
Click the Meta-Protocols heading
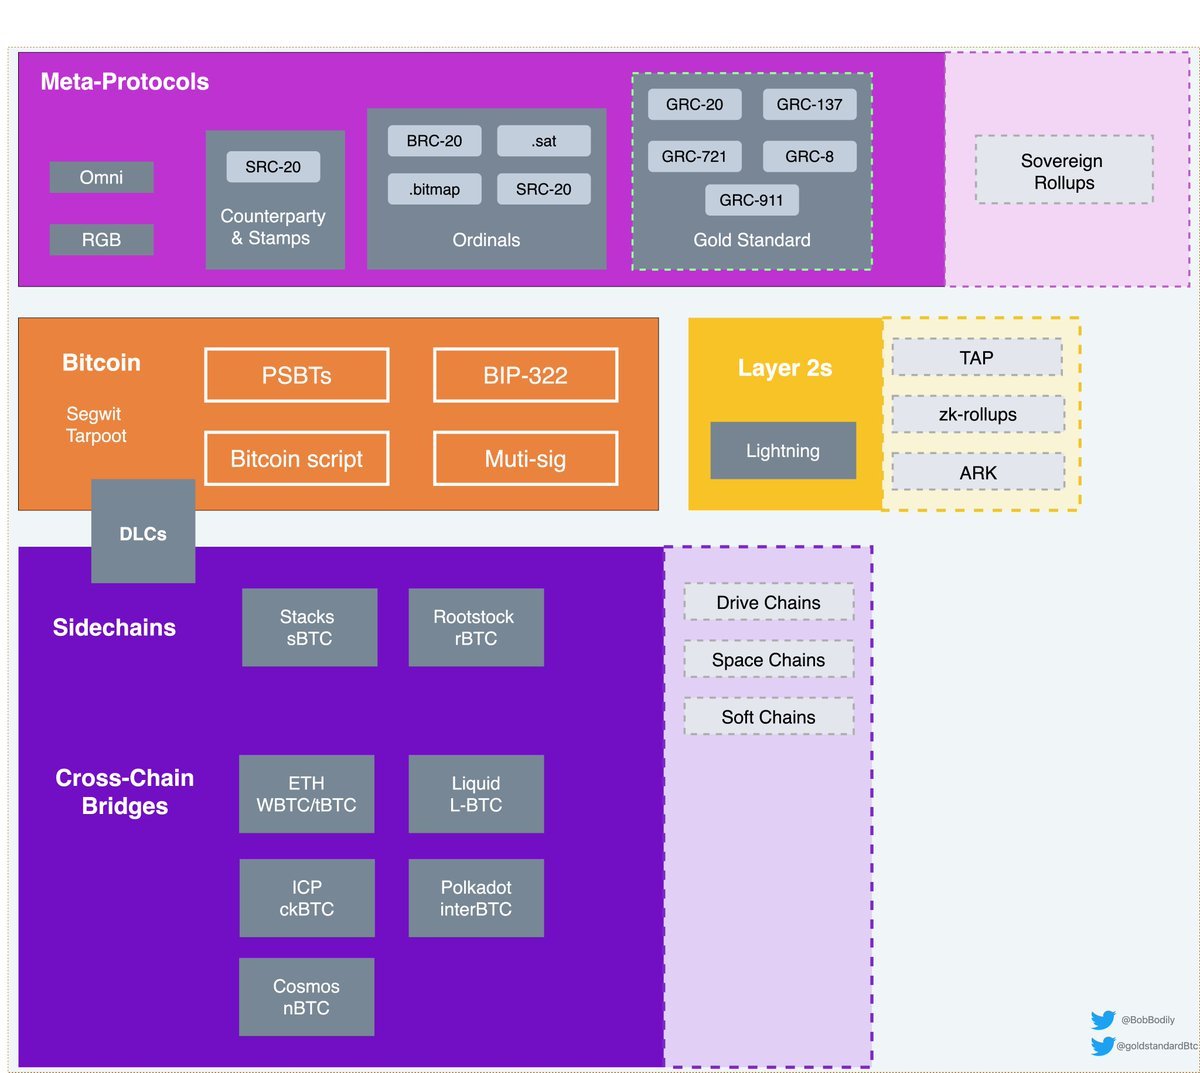[x=125, y=82]
